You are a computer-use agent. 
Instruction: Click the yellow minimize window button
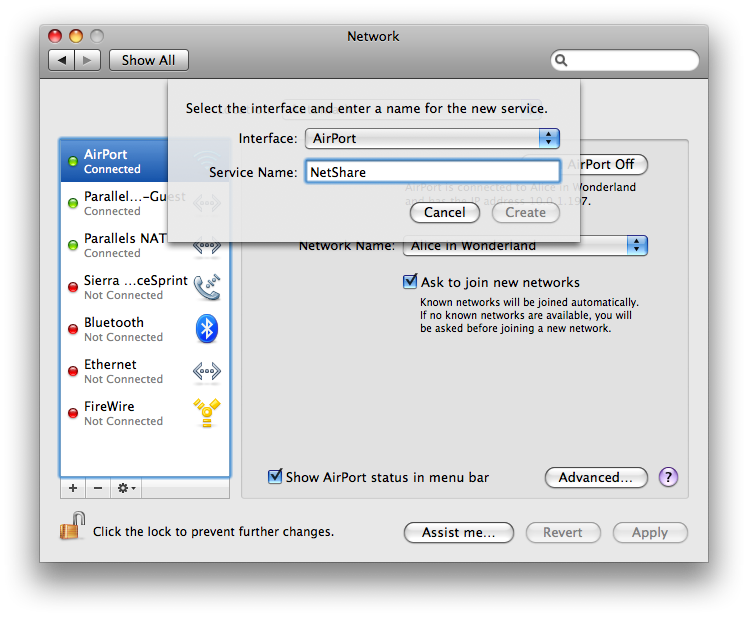(76, 36)
